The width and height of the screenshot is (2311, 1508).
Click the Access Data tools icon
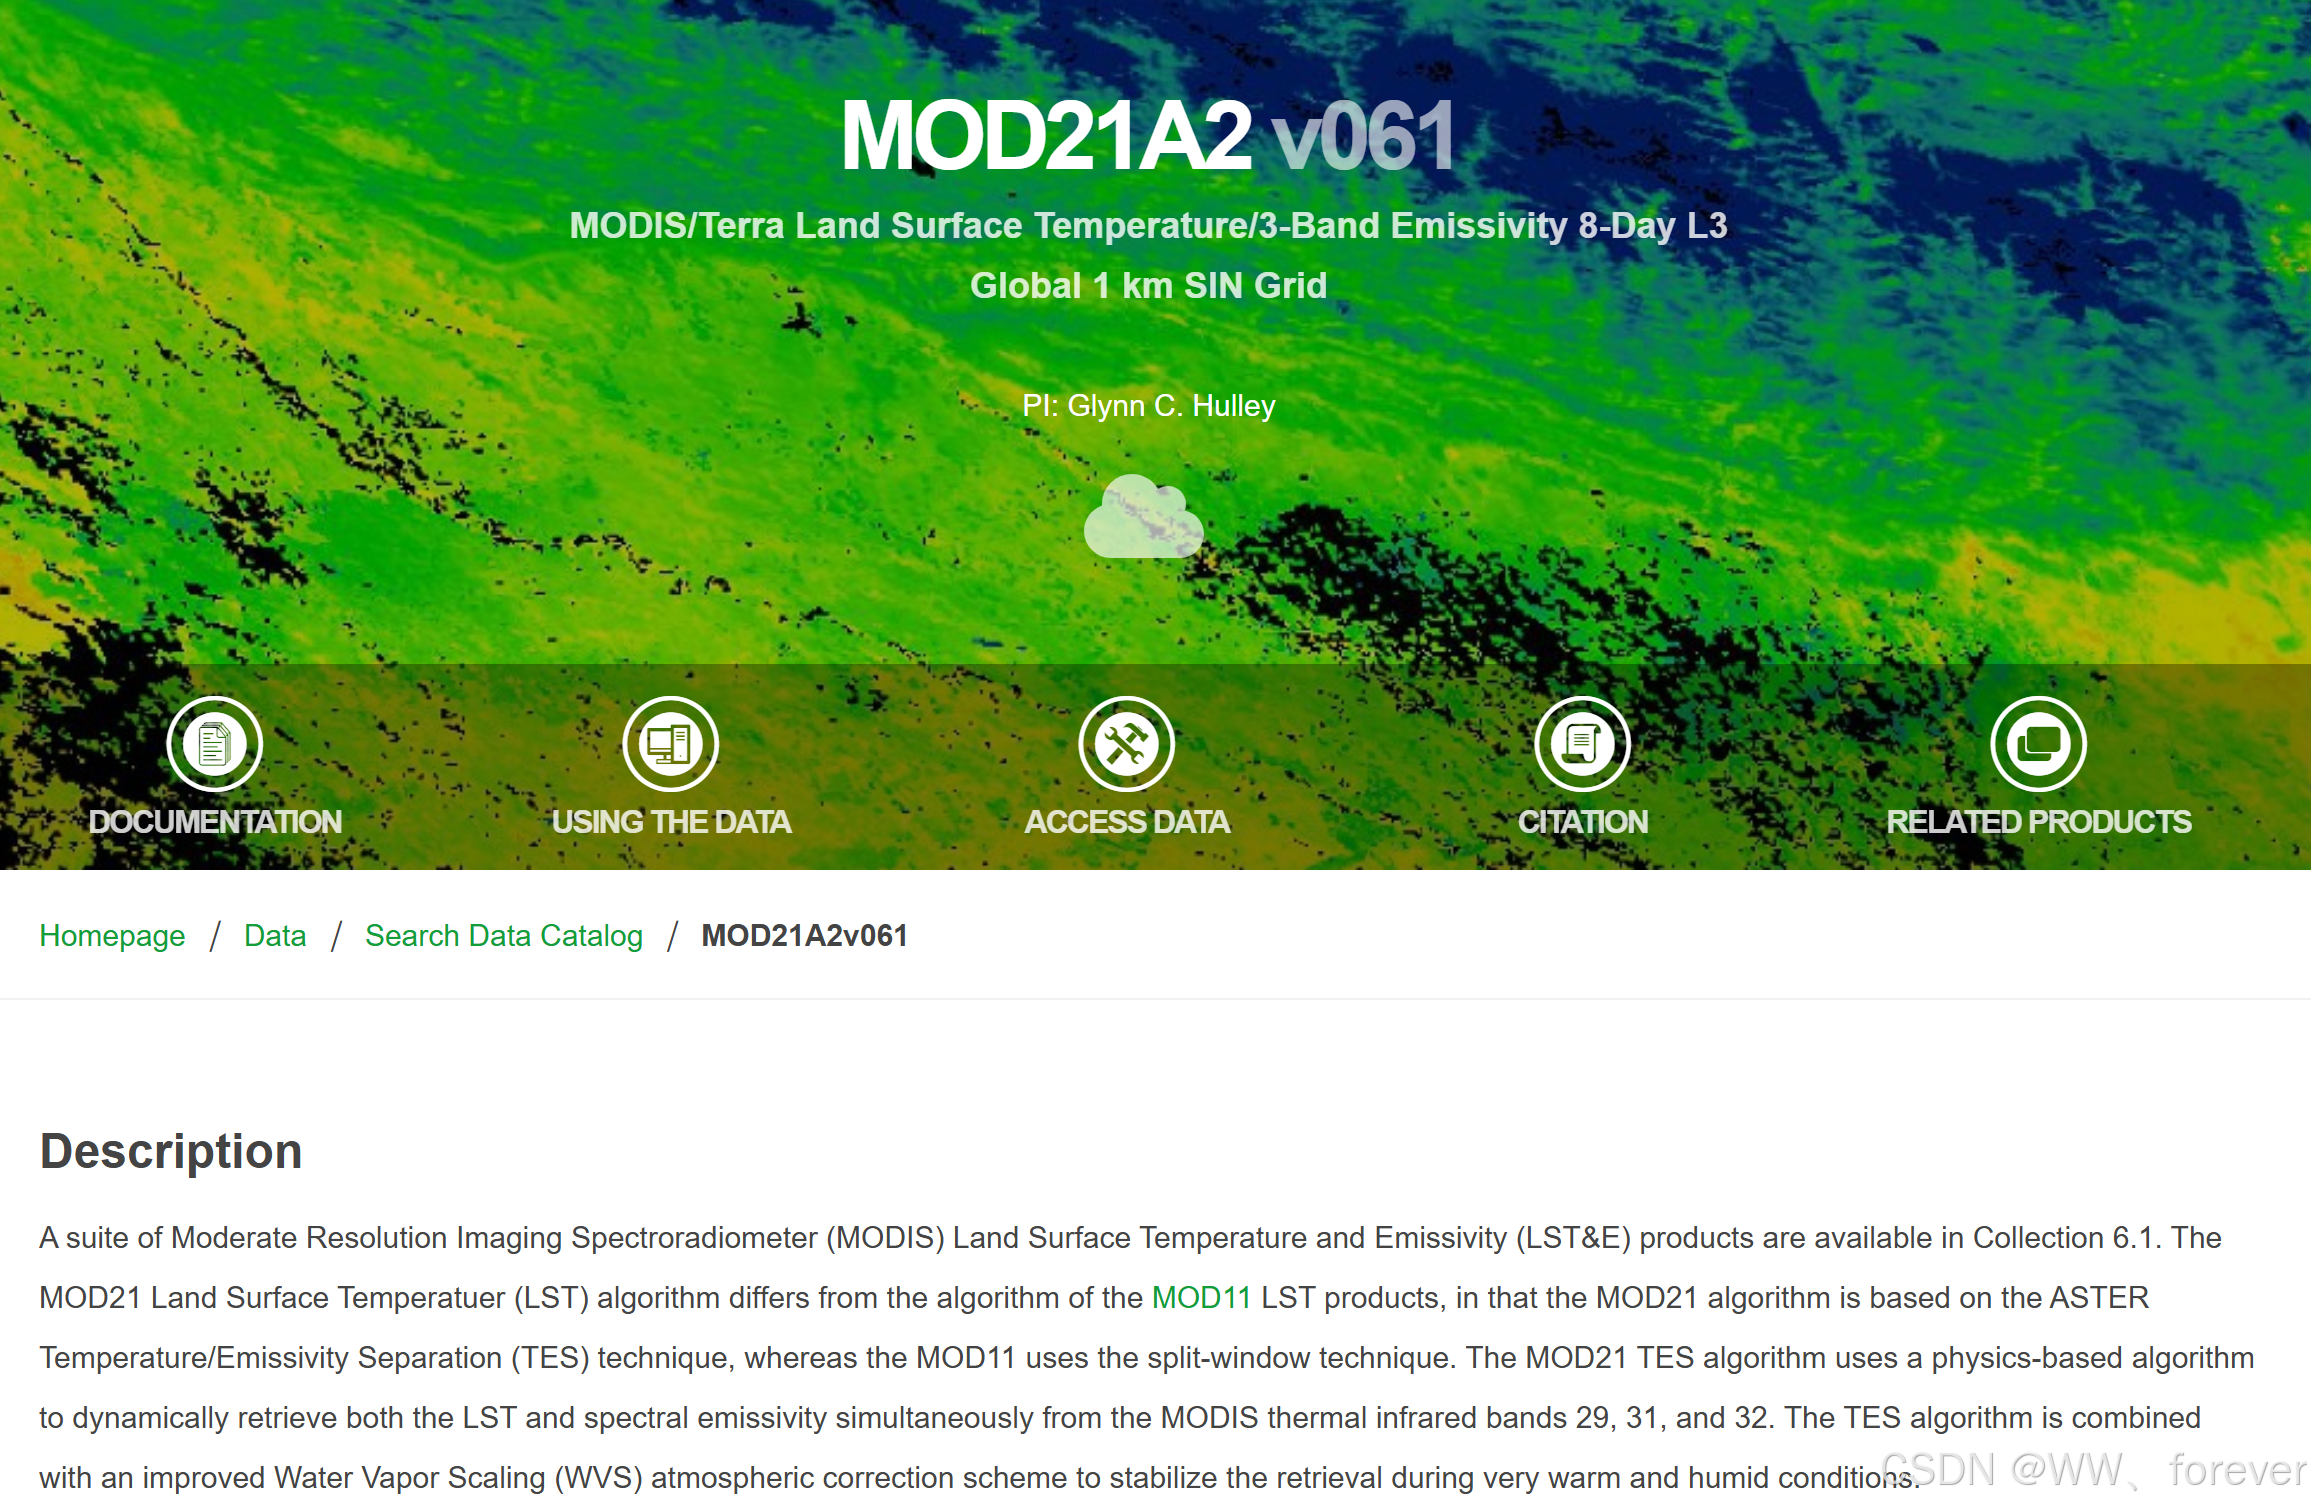click(x=1126, y=744)
